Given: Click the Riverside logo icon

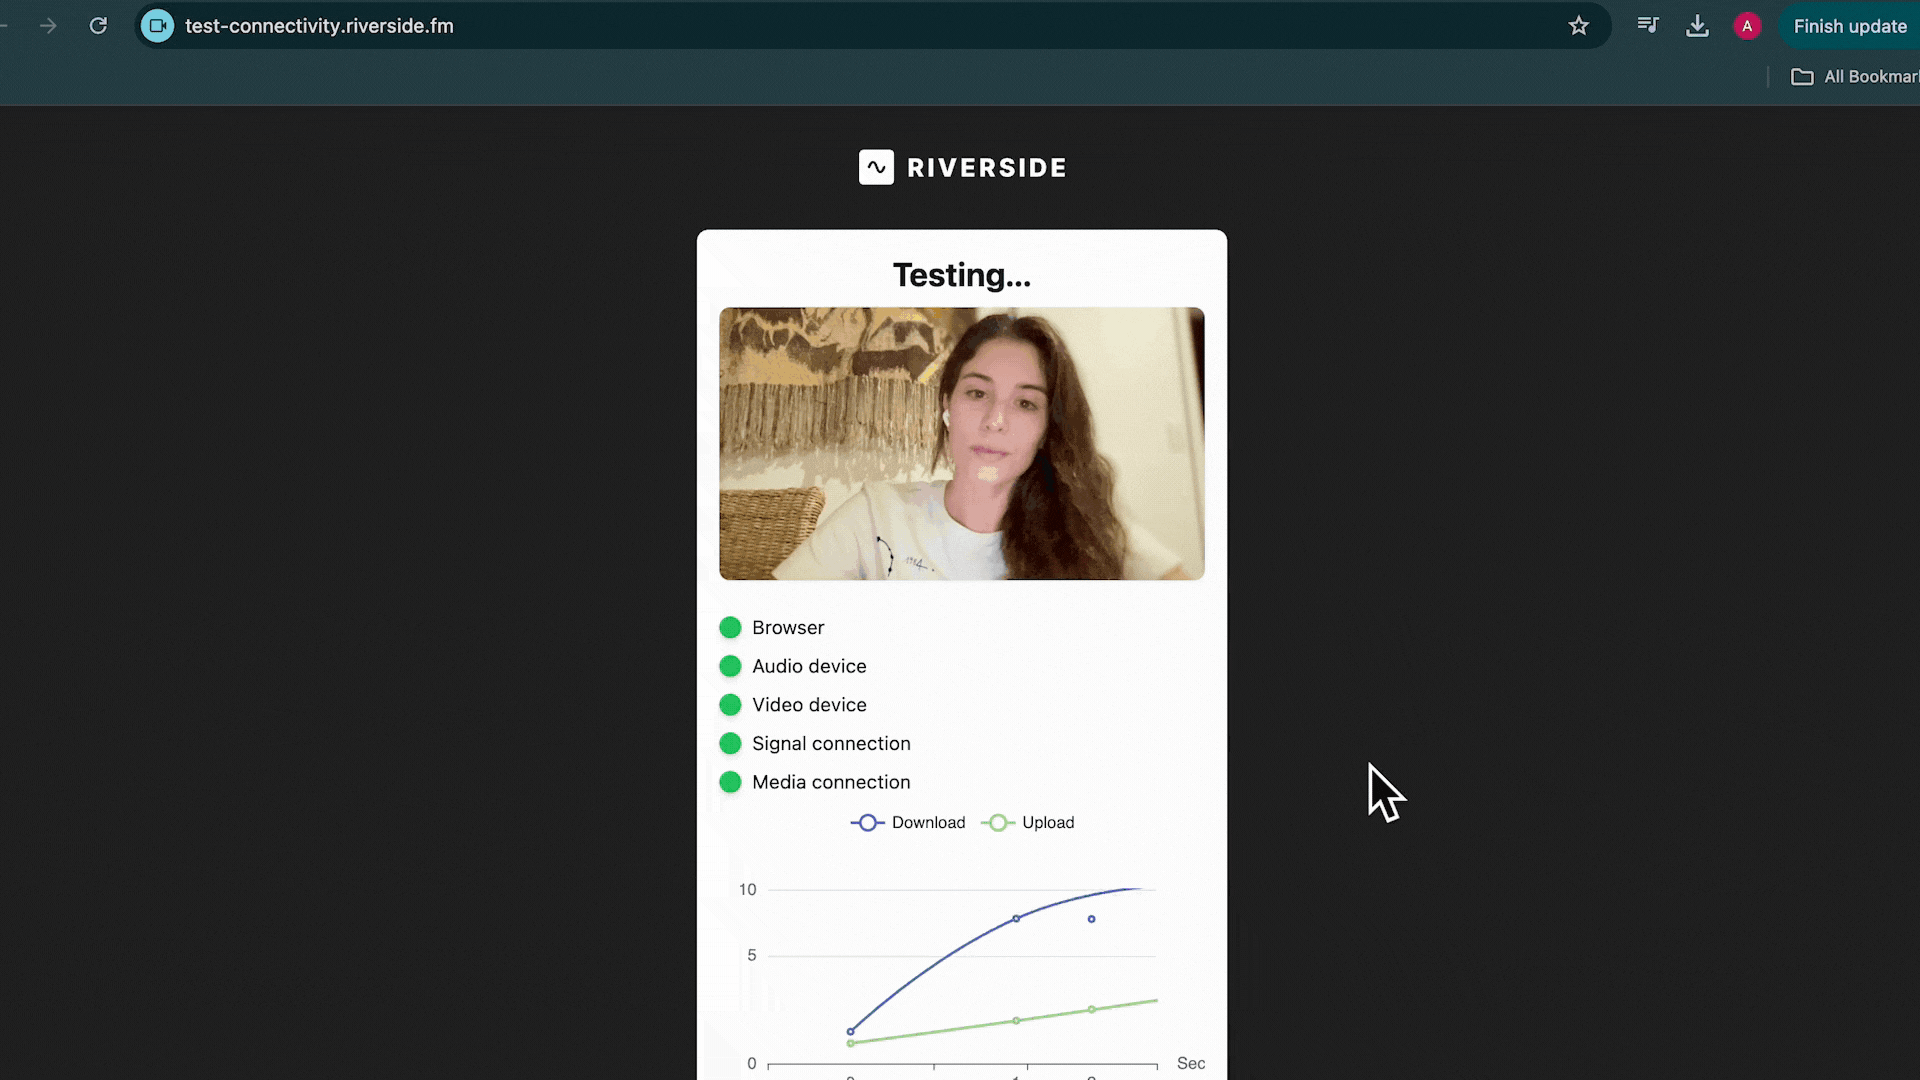Looking at the screenshot, I should pyautogui.click(x=876, y=167).
